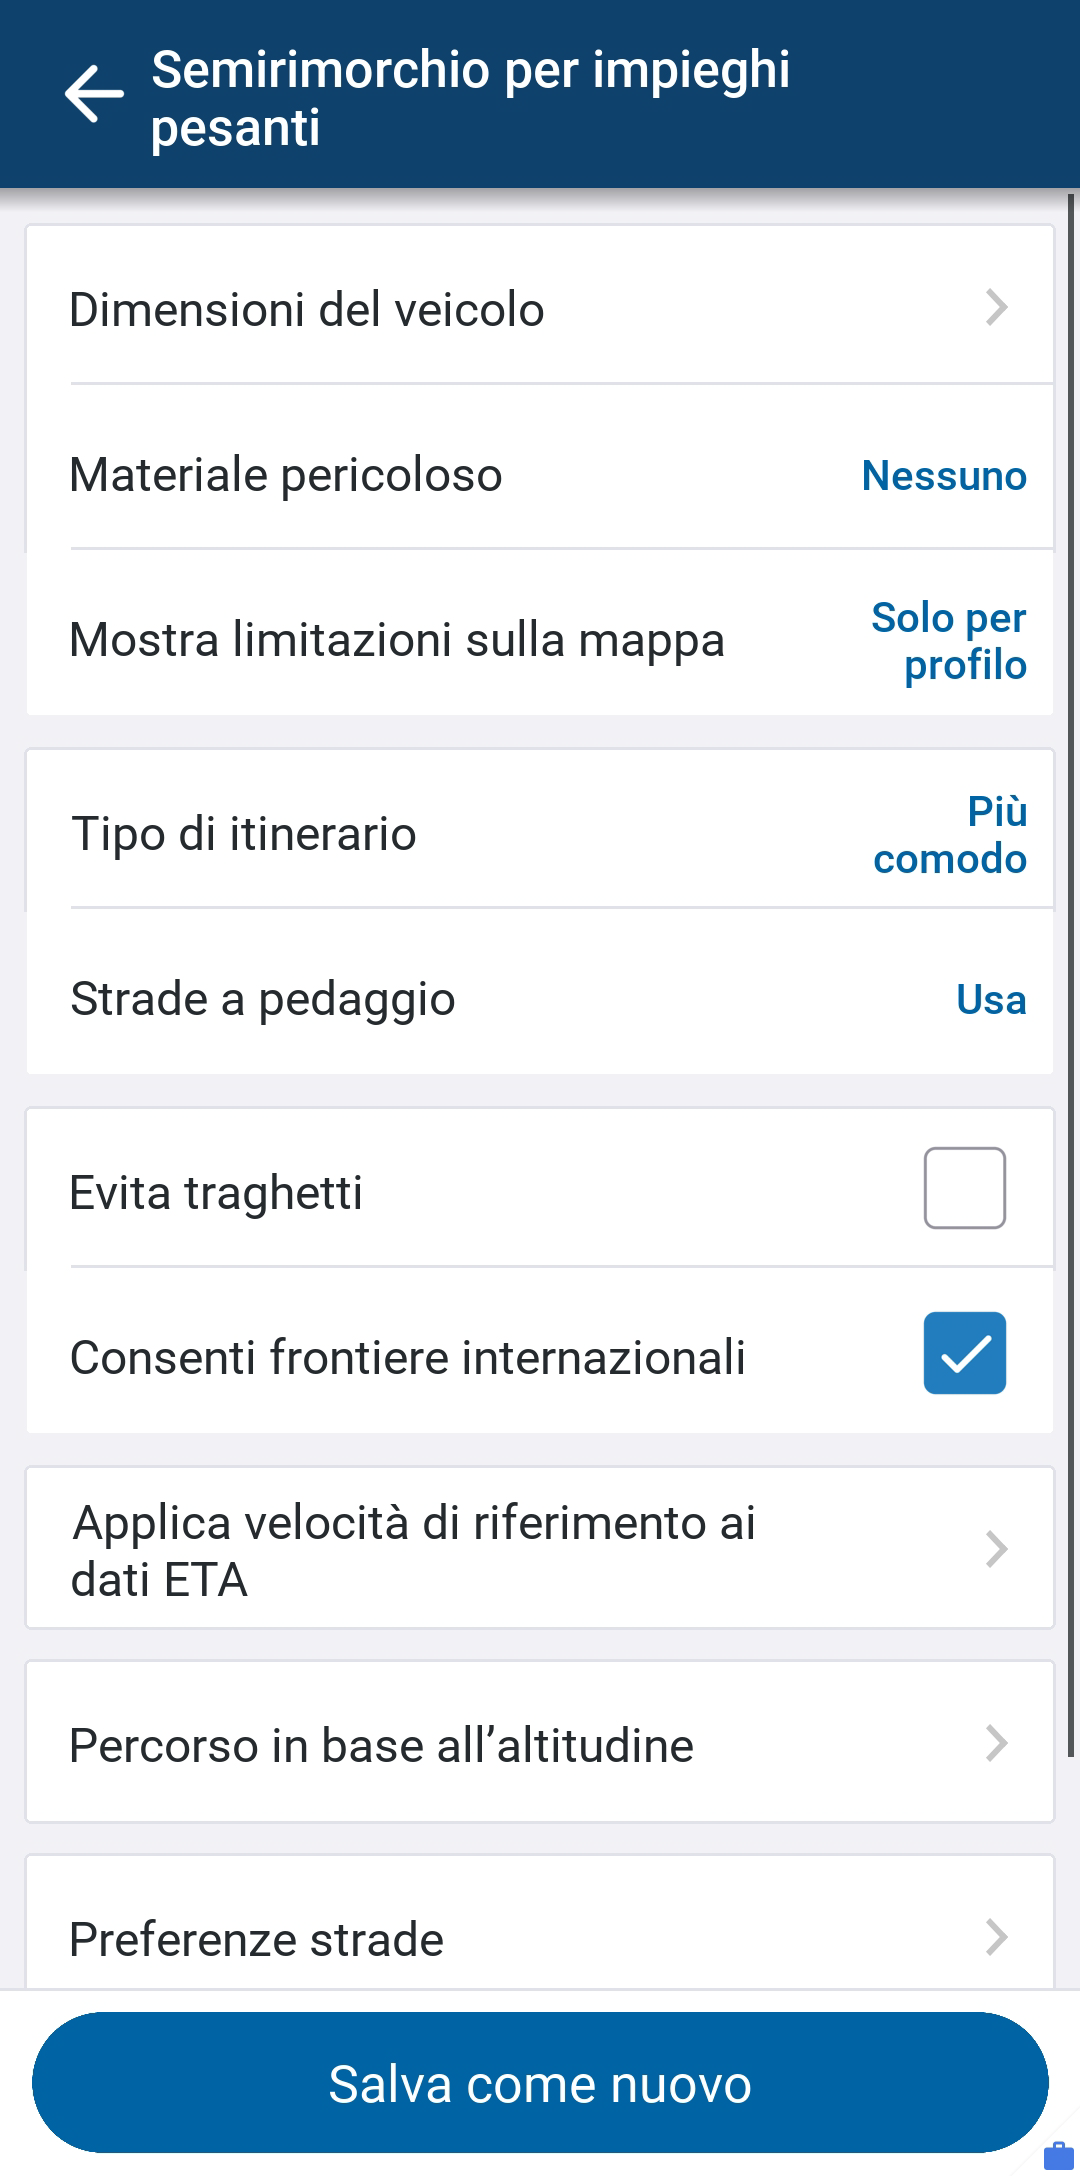
Task: Uncheck Consenti frontiere internazionali checkbox
Action: [964, 1353]
